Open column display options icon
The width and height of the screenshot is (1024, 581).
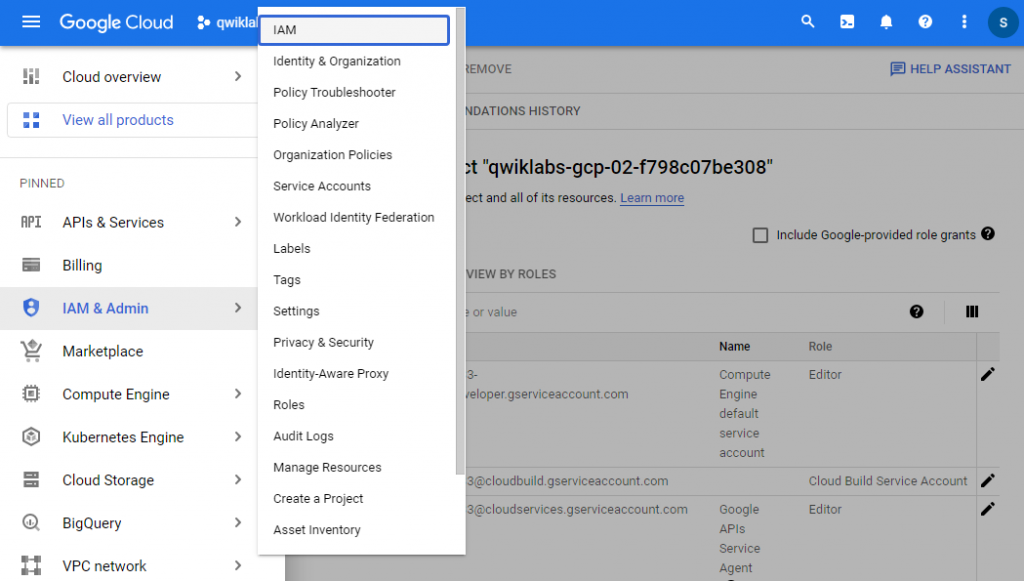[x=972, y=311]
